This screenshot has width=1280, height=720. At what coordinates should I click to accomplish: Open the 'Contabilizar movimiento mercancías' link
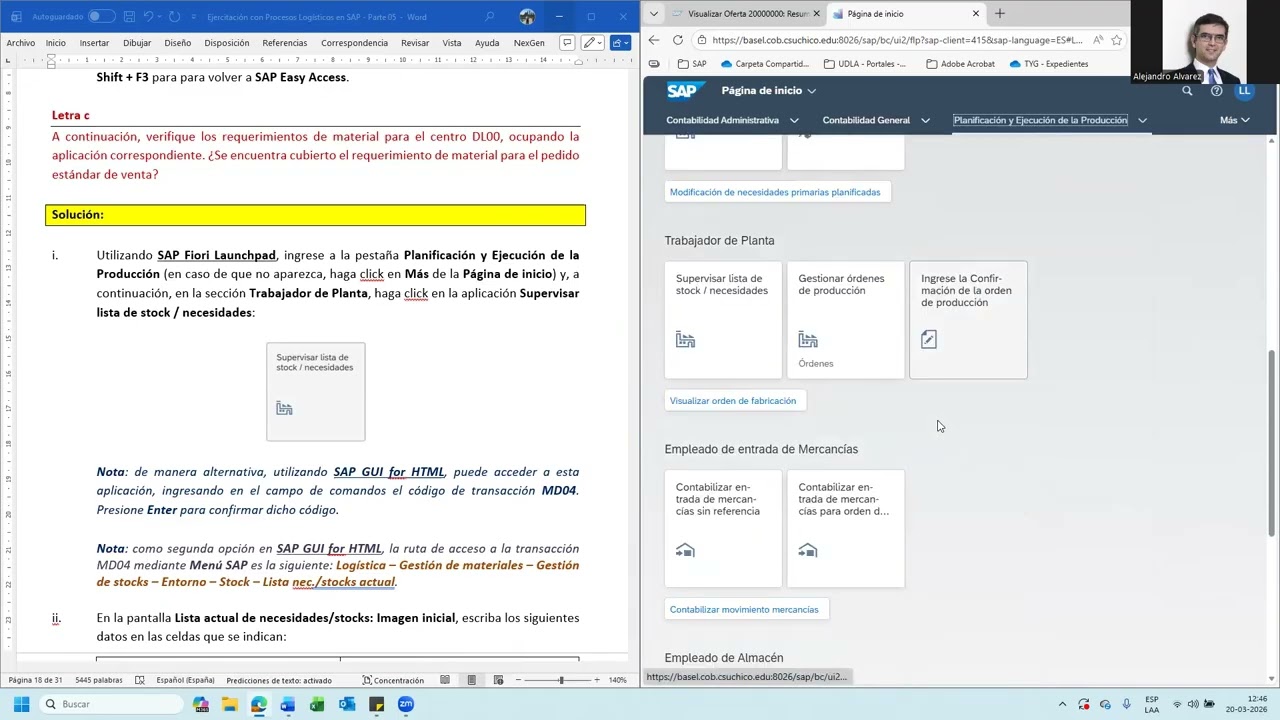coord(744,610)
